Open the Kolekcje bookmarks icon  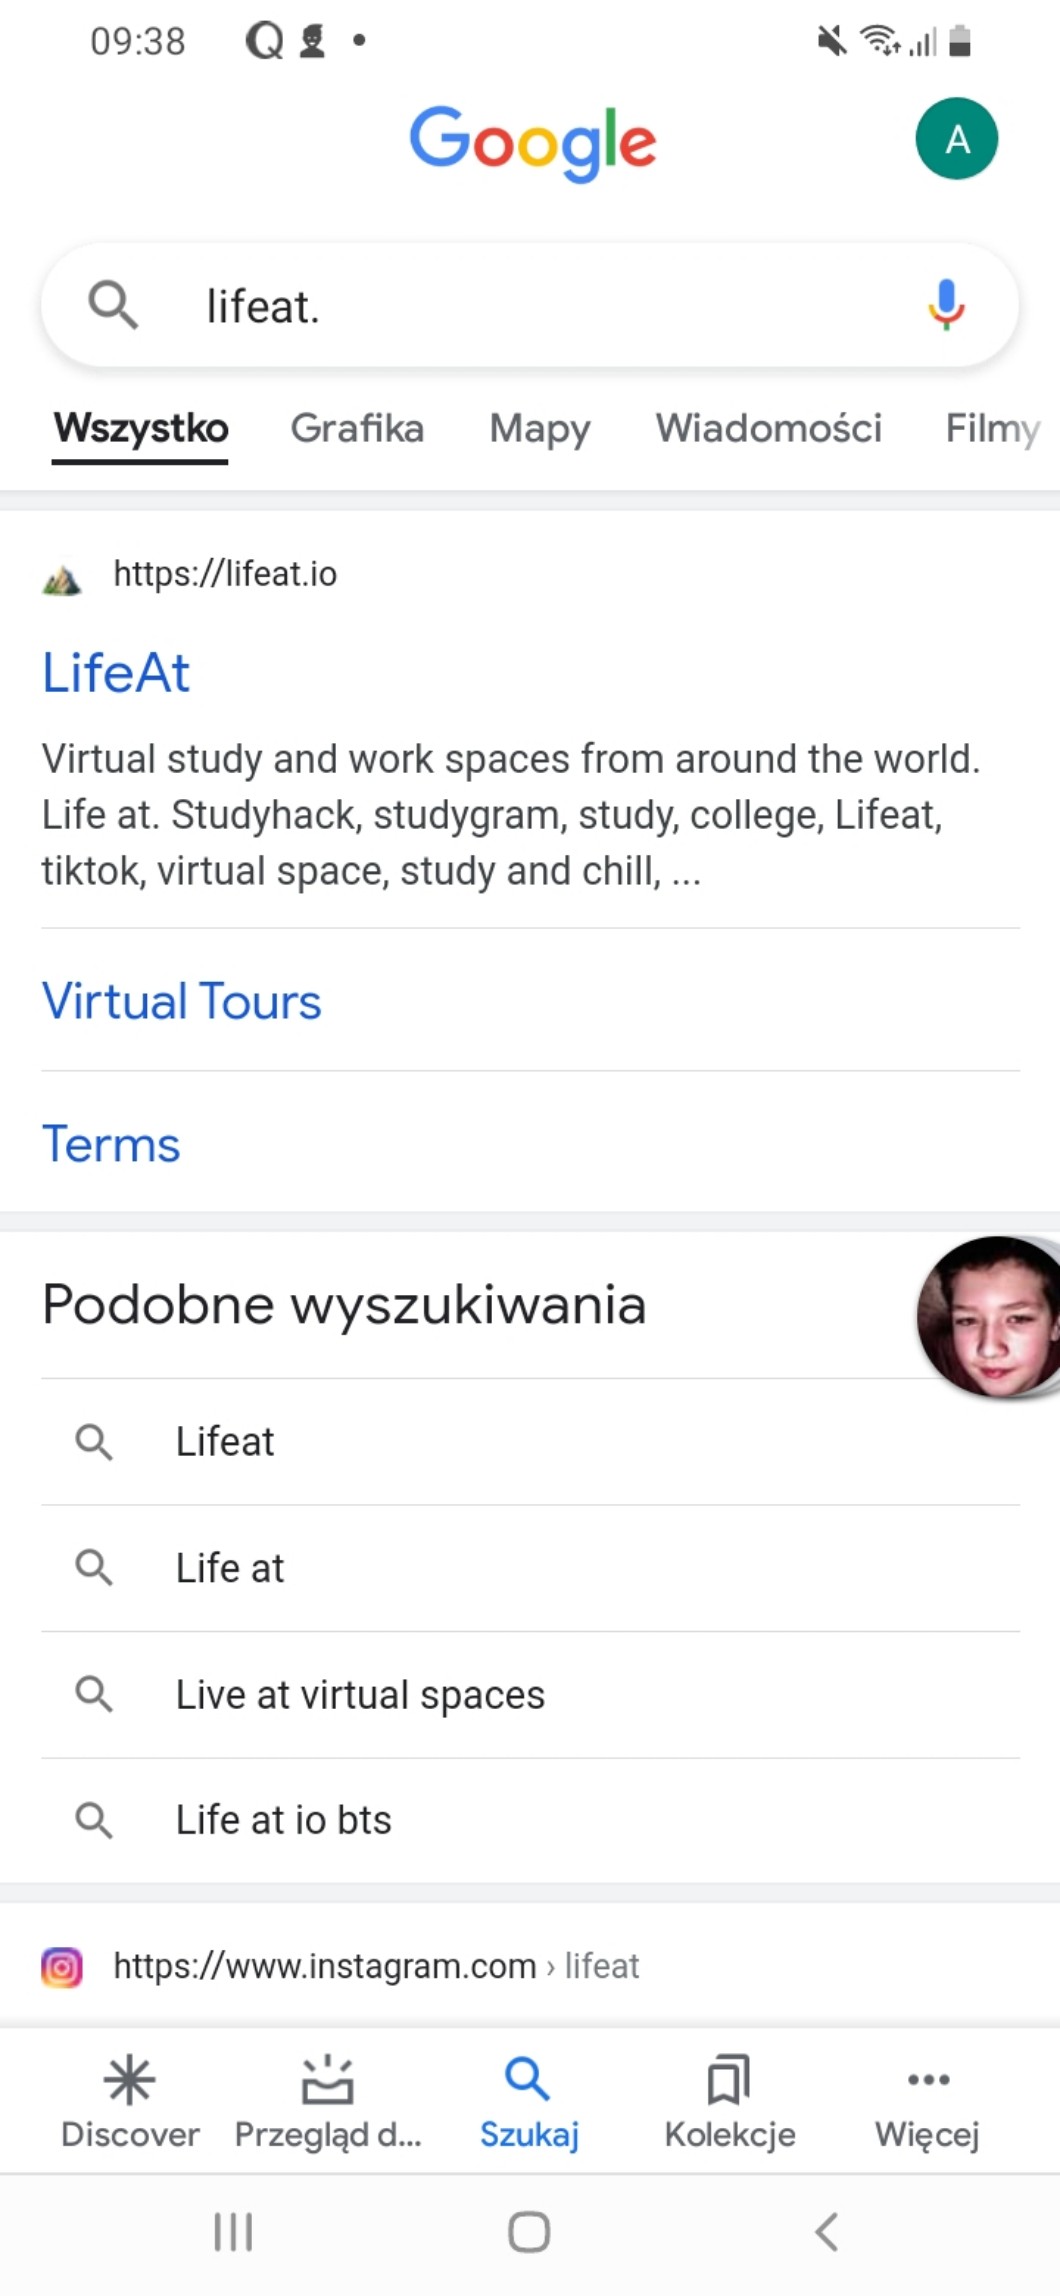729,2081
